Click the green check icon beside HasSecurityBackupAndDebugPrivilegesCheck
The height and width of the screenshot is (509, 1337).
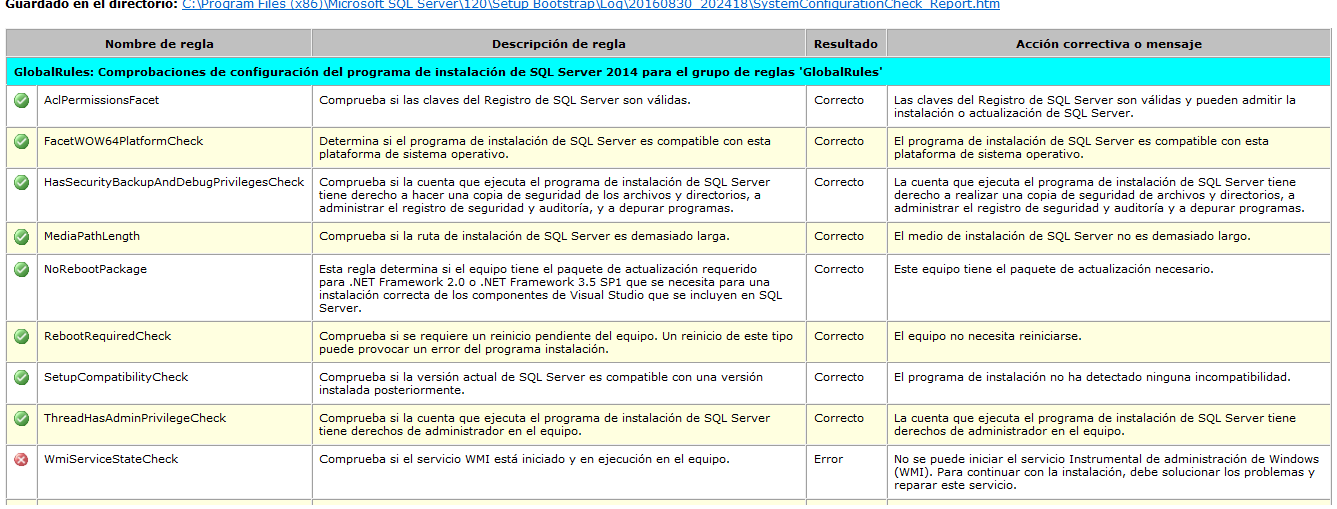[21, 182]
